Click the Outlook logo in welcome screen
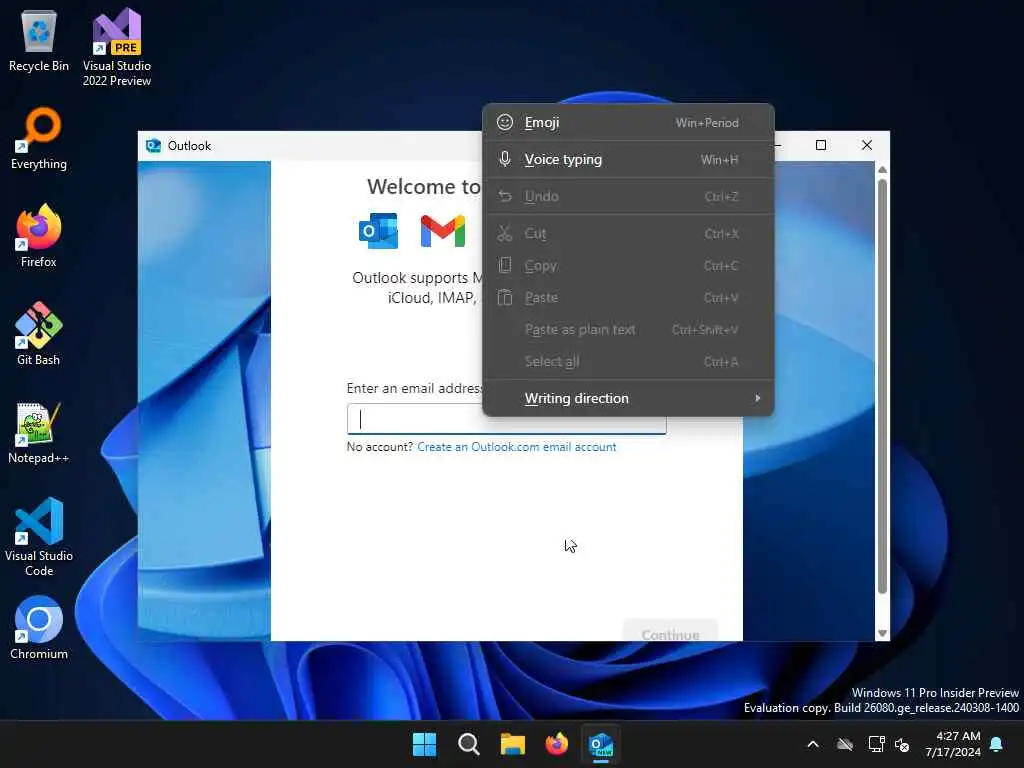Image resolution: width=1024 pixels, height=768 pixels. 379,231
